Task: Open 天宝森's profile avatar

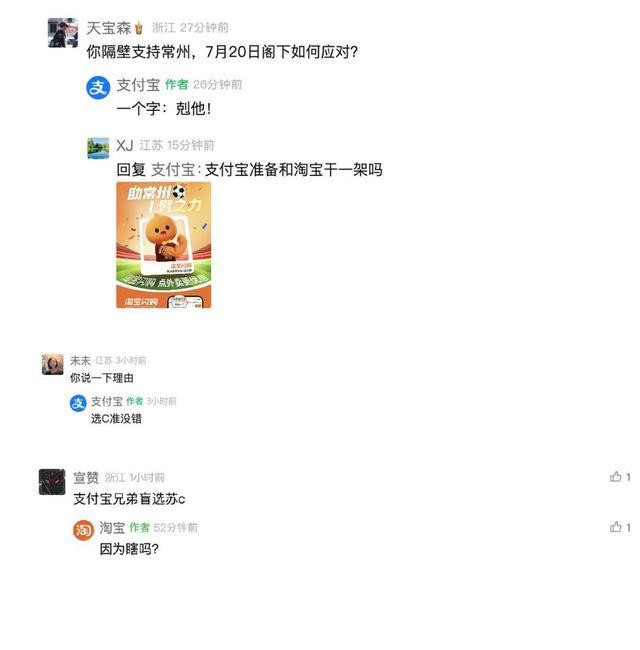Action: [x=63, y=33]
